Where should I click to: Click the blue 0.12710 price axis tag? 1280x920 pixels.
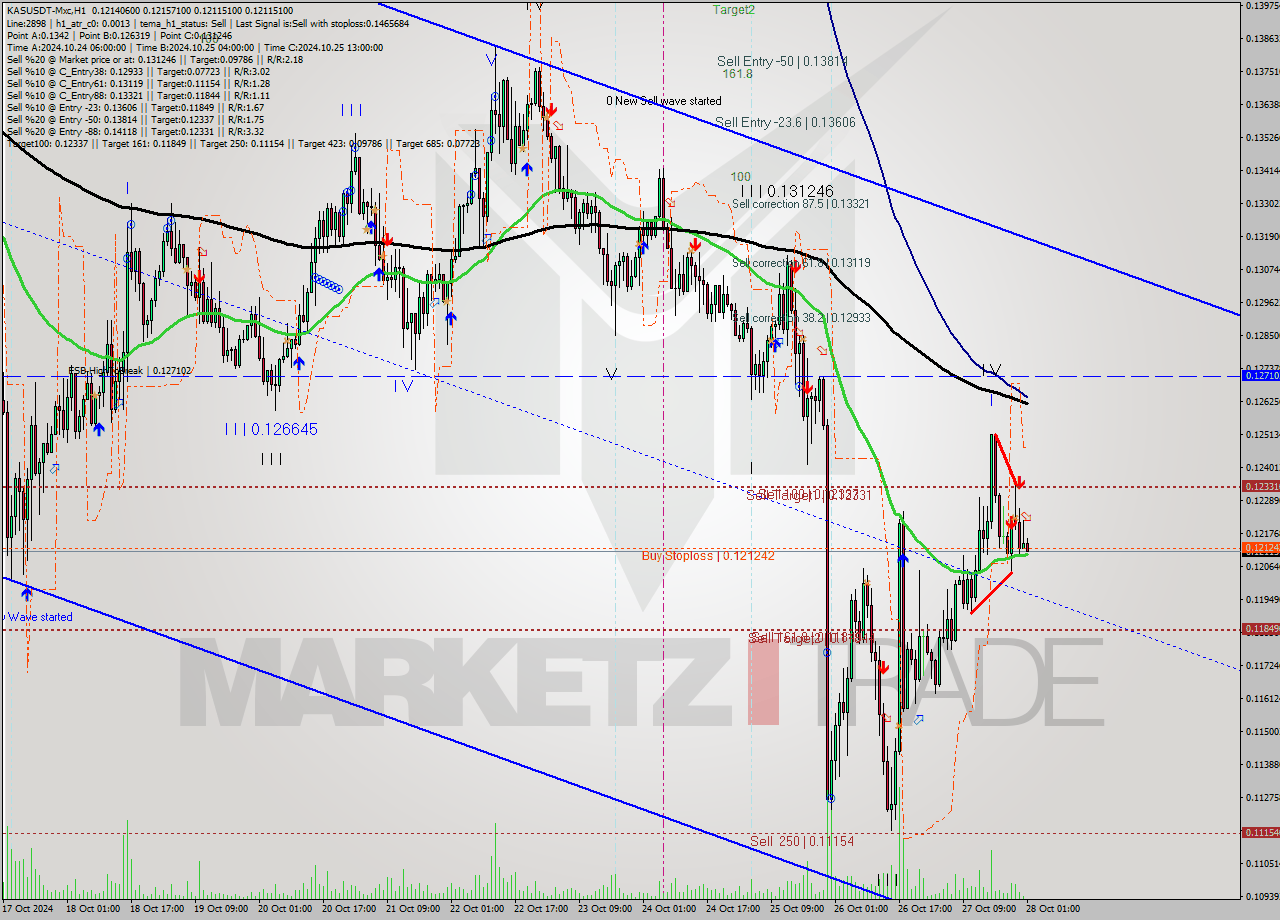click(x=1260, y=376)
